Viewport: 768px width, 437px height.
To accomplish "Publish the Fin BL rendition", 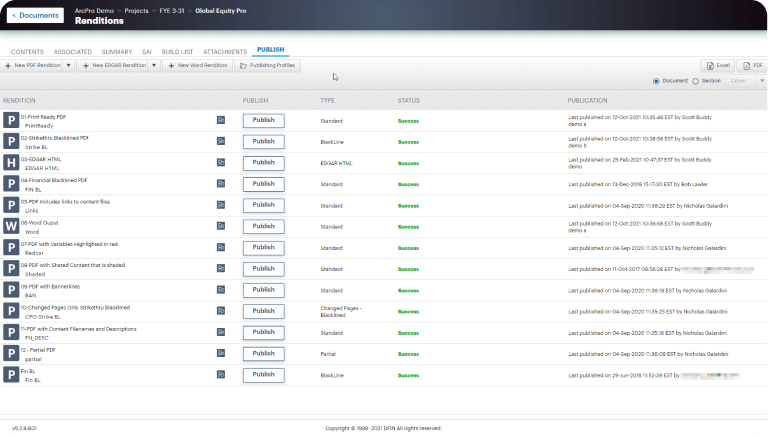I will click(x=264, y=375).
